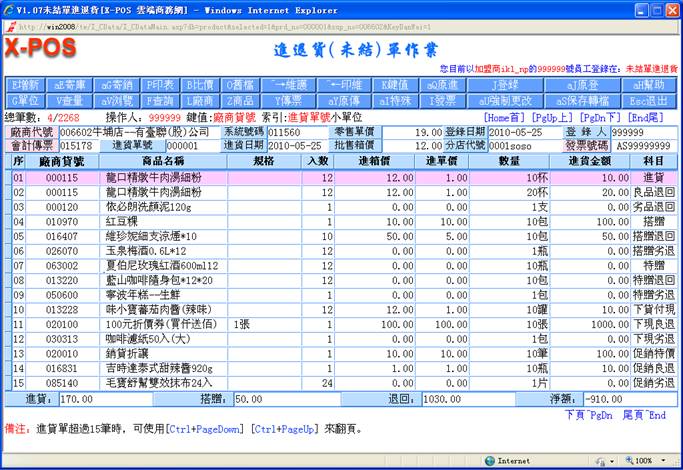Click the L廠商 vendor button
This screenshot has height=470, width=683.
(200, 101)
